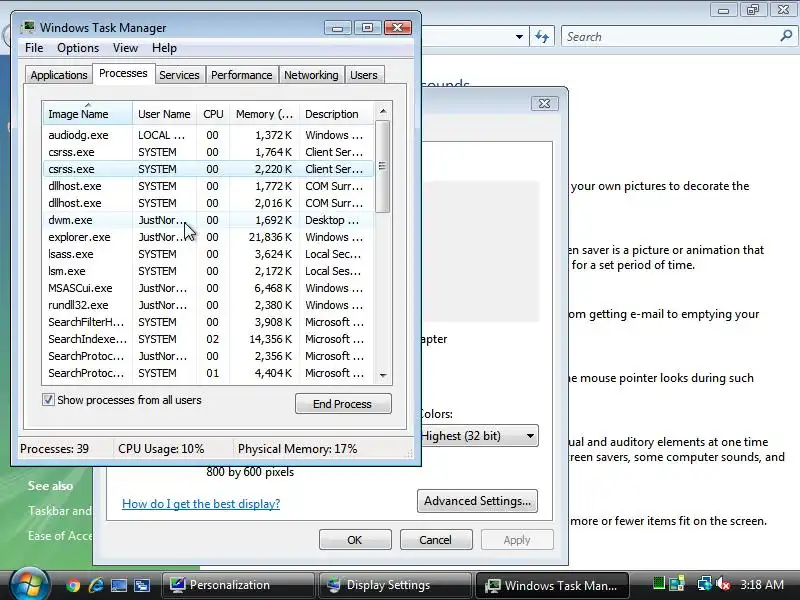The height and width of the screenshot is (600, 800).
Task: Close the Display Settings dialog
Action: pos(544,104)
